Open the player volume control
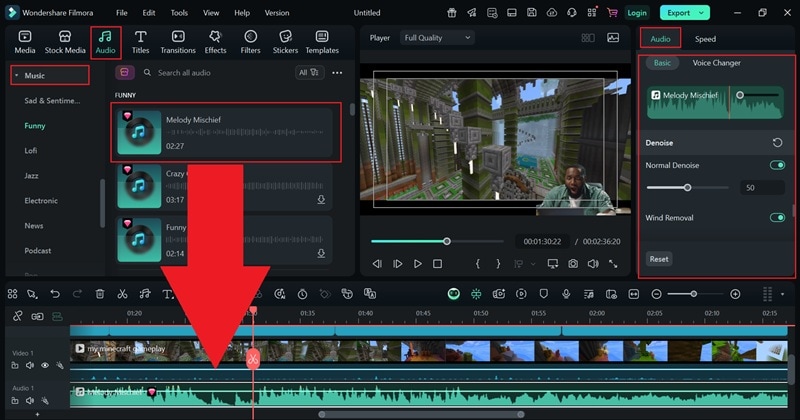Screen dimensions: 800x420 [593, 264]
